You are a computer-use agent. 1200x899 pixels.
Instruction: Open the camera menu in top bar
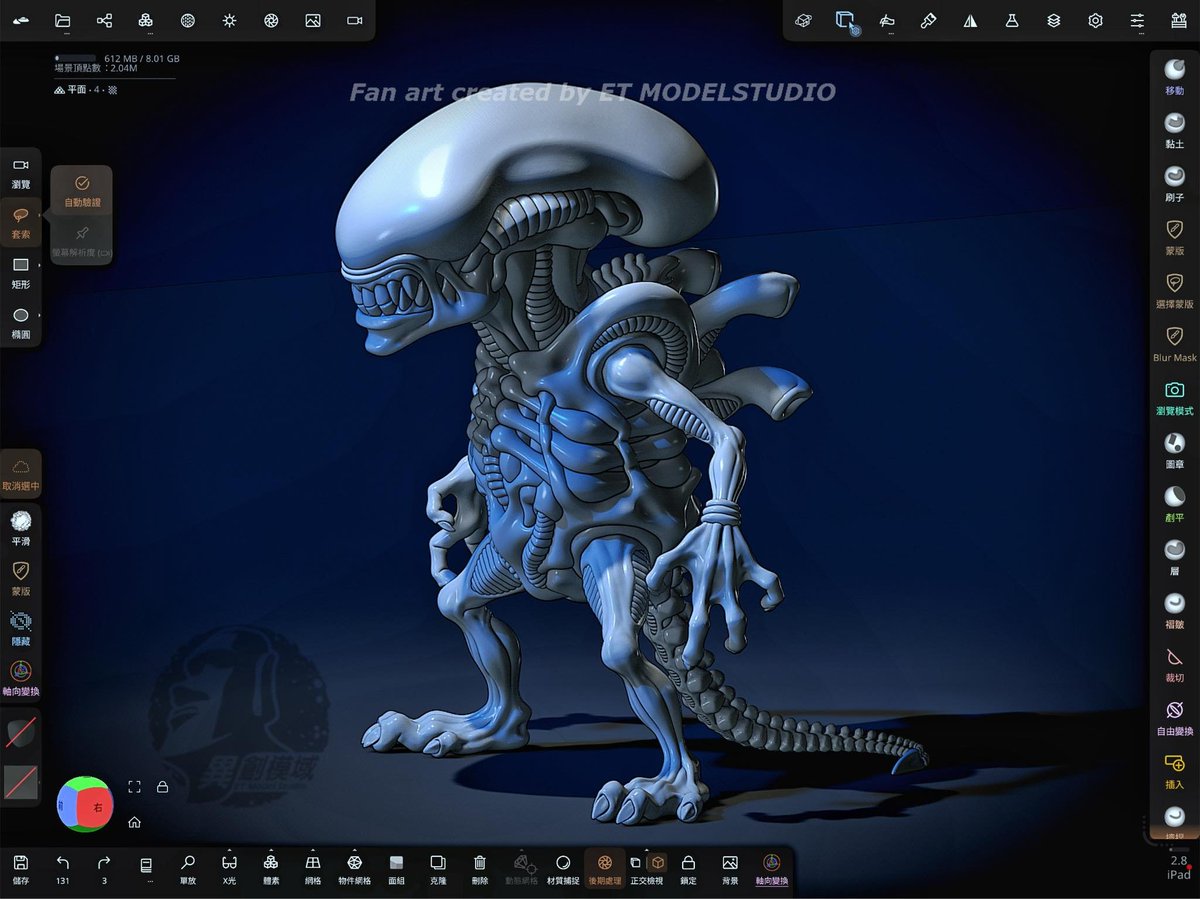(x=354, y=20)
